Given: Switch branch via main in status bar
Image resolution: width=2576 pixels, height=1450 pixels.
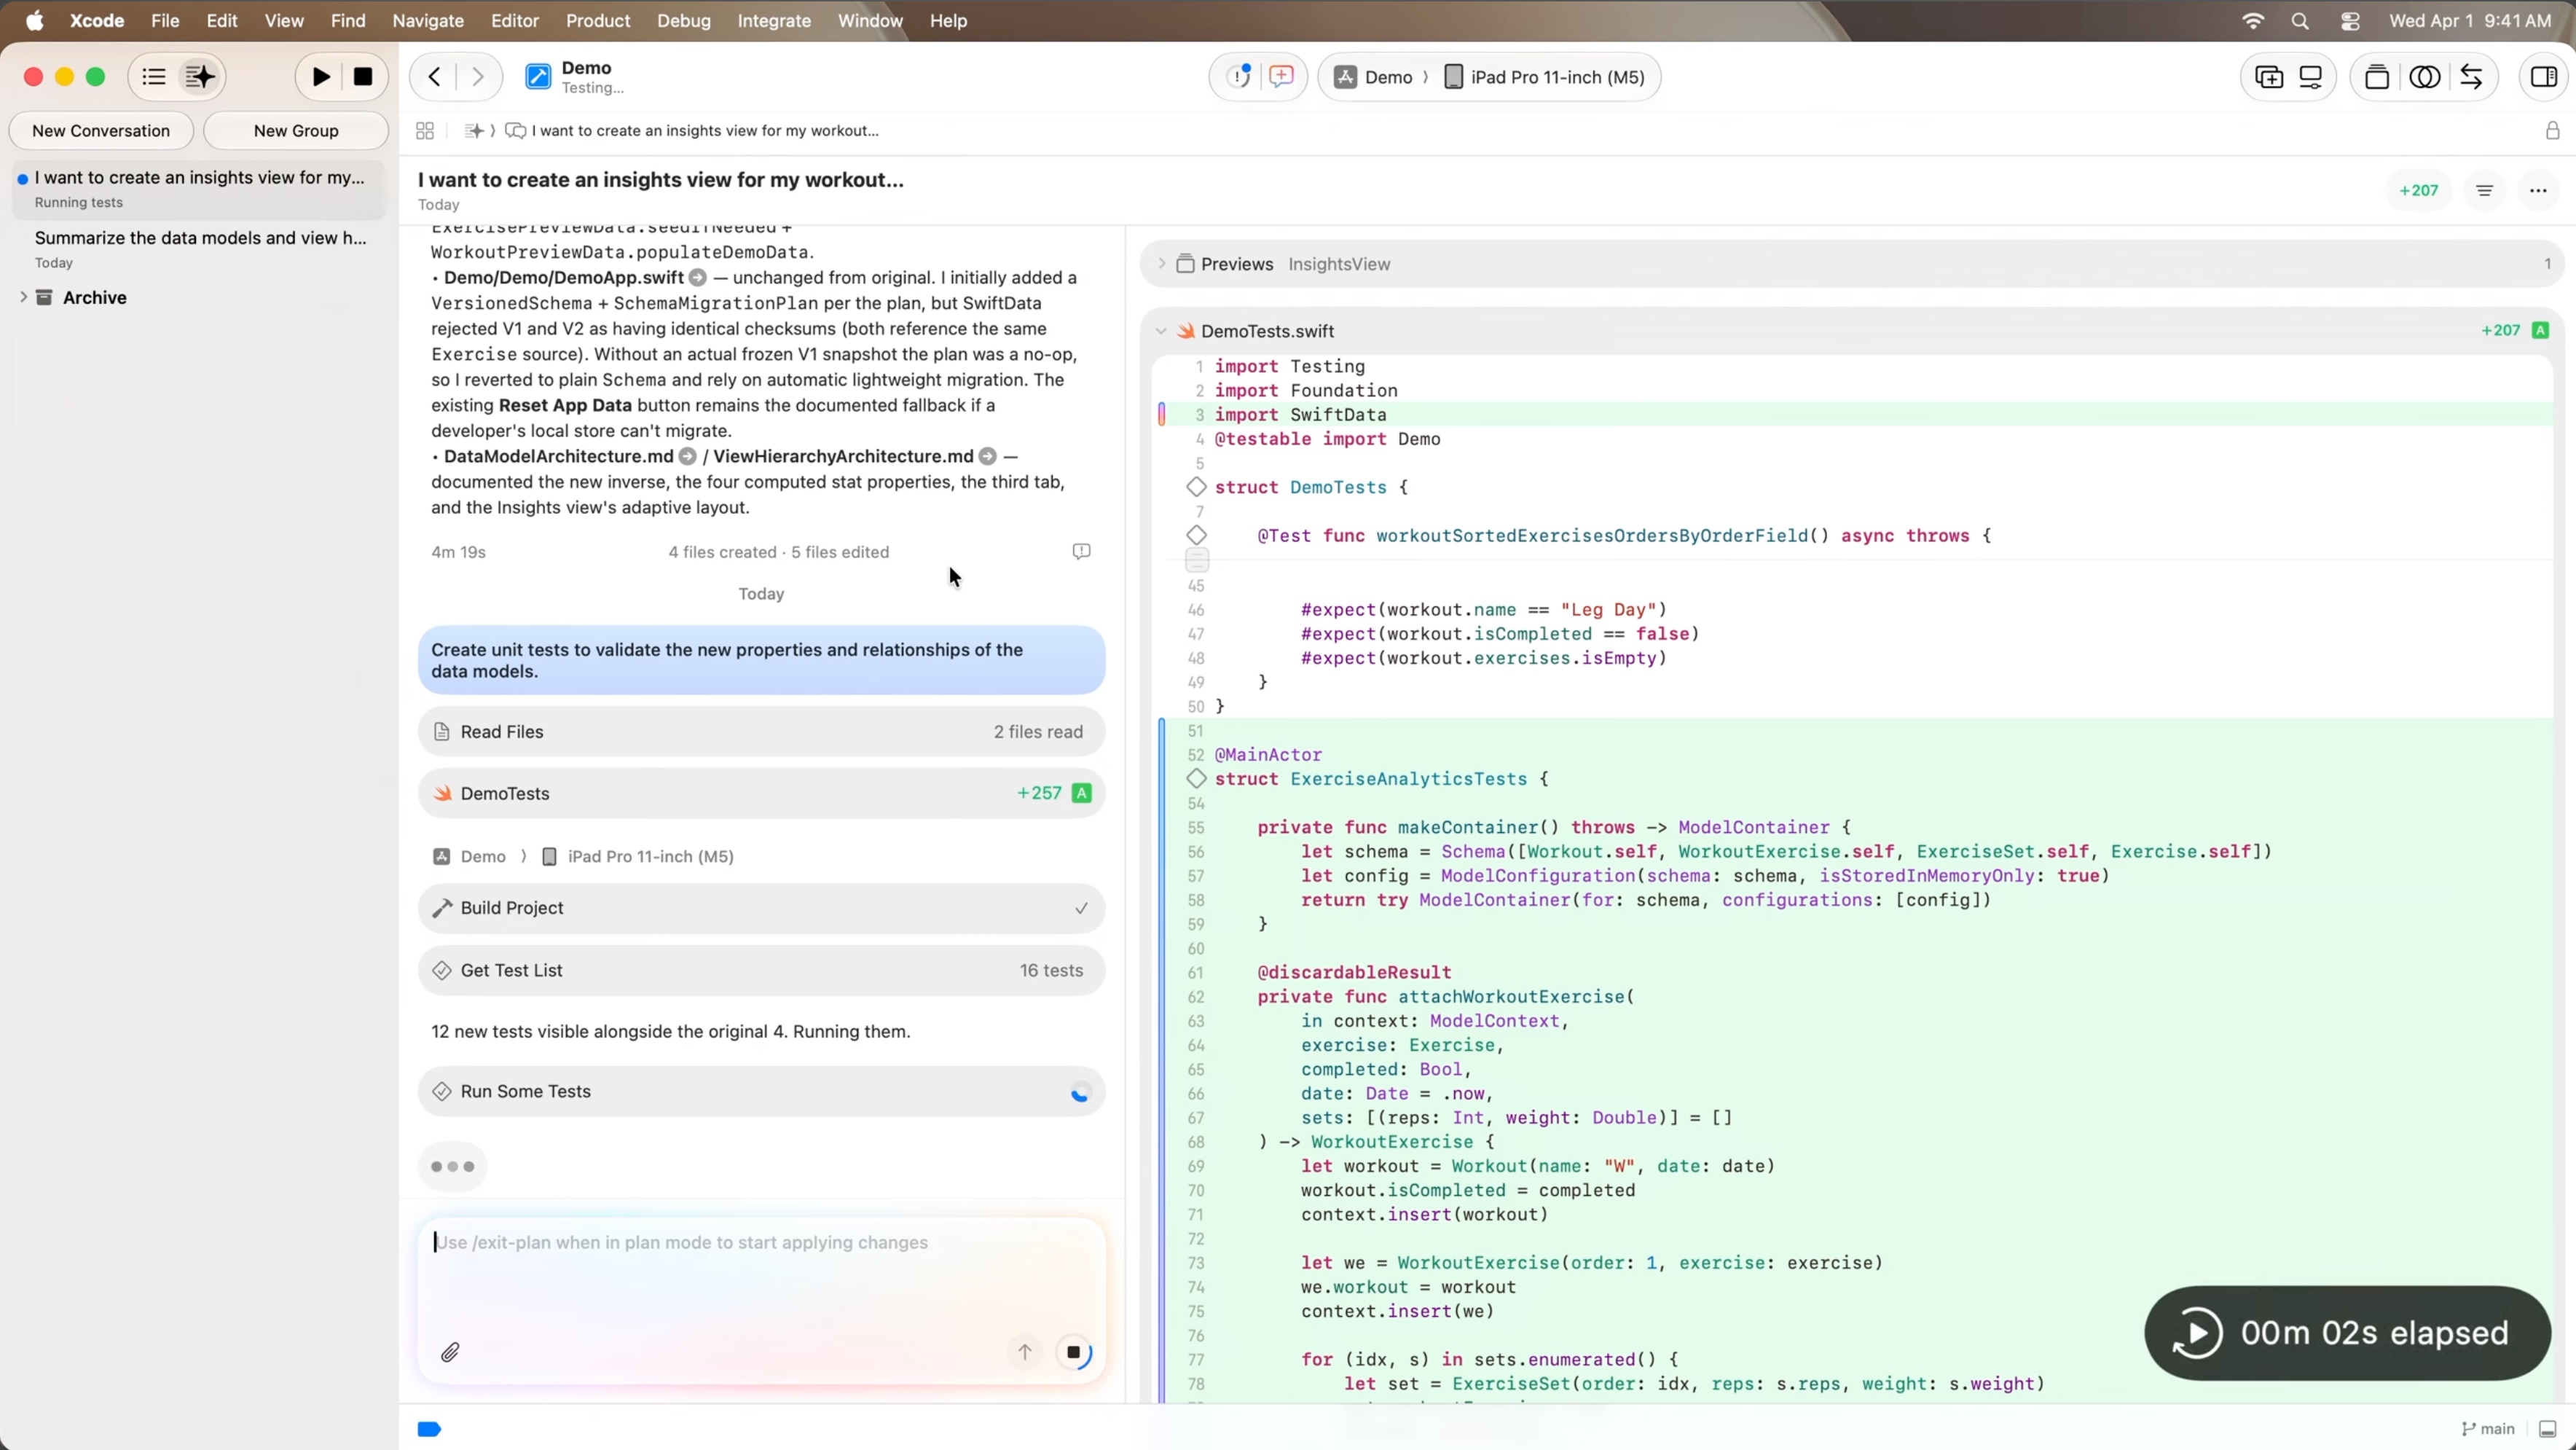Looking at the screenshot, I should (x=2488, y=1429).
